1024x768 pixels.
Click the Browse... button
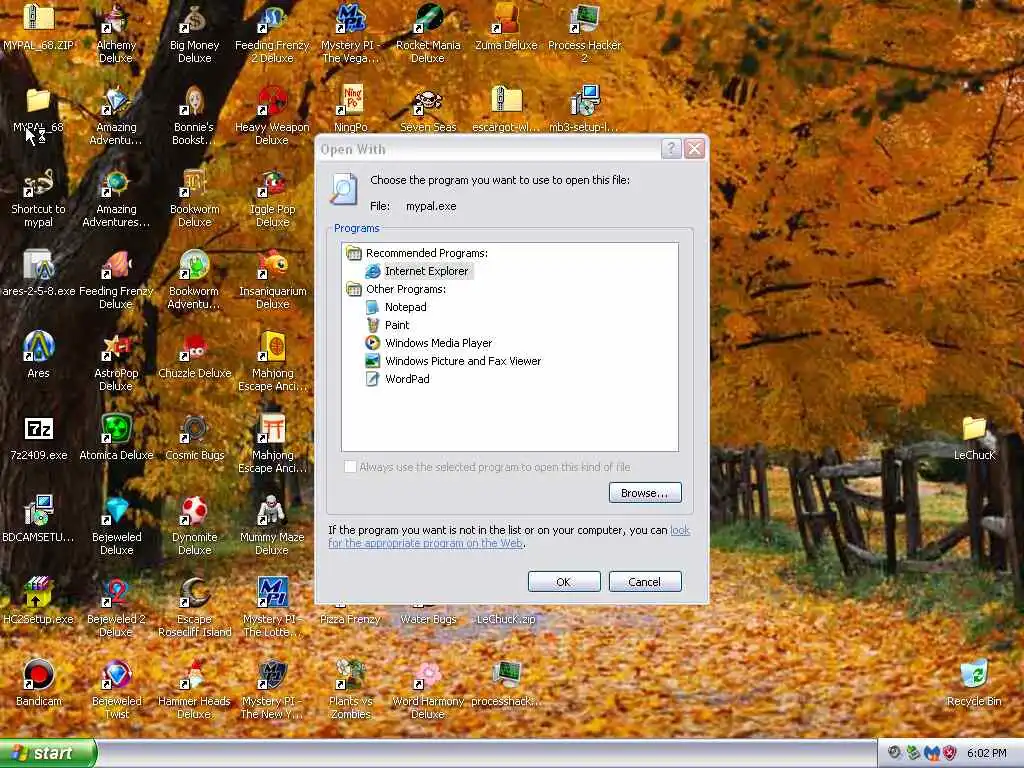click(645, 492)
